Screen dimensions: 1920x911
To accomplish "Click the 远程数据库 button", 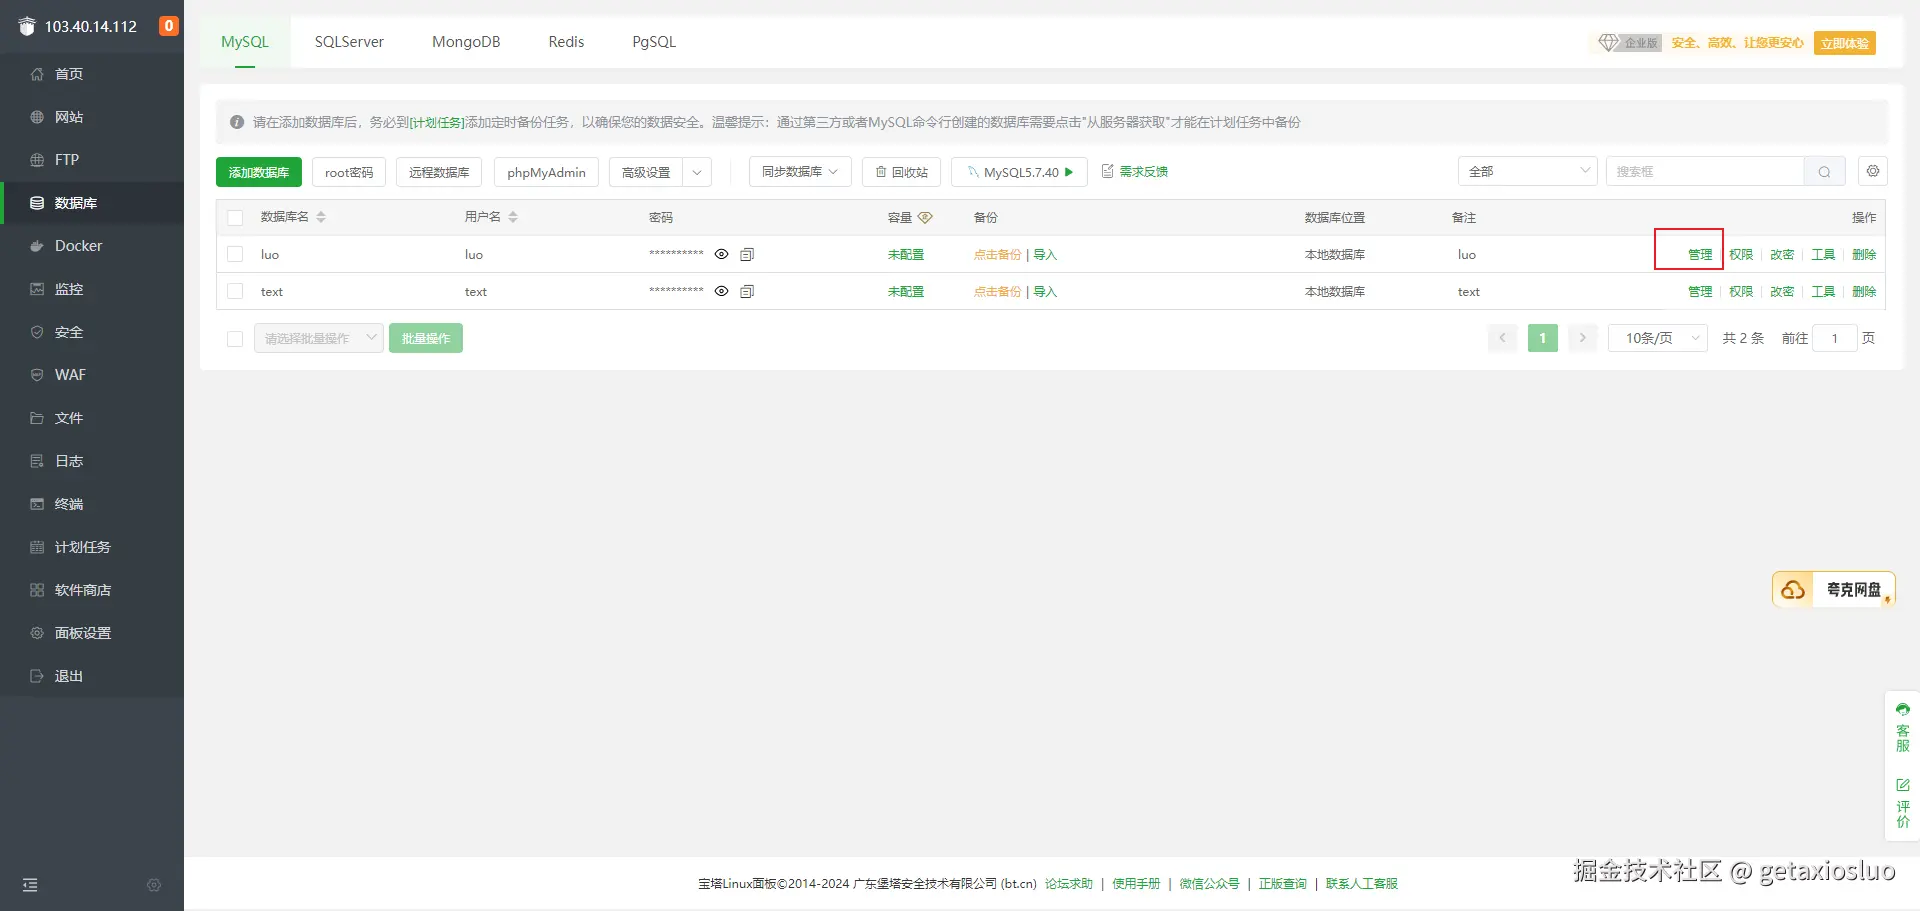I will tap(439, 172).
